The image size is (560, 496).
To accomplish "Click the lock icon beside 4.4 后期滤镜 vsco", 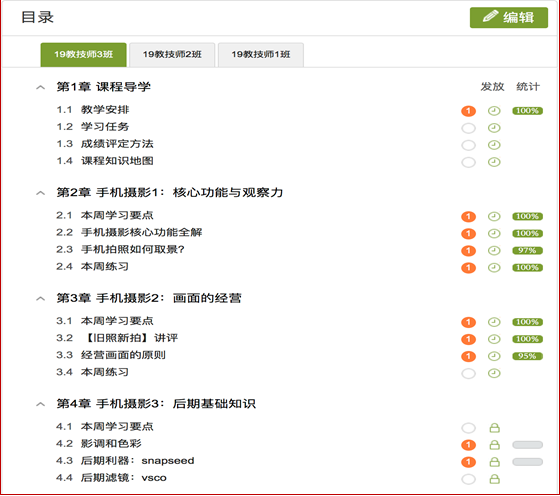I will (494, 479).
